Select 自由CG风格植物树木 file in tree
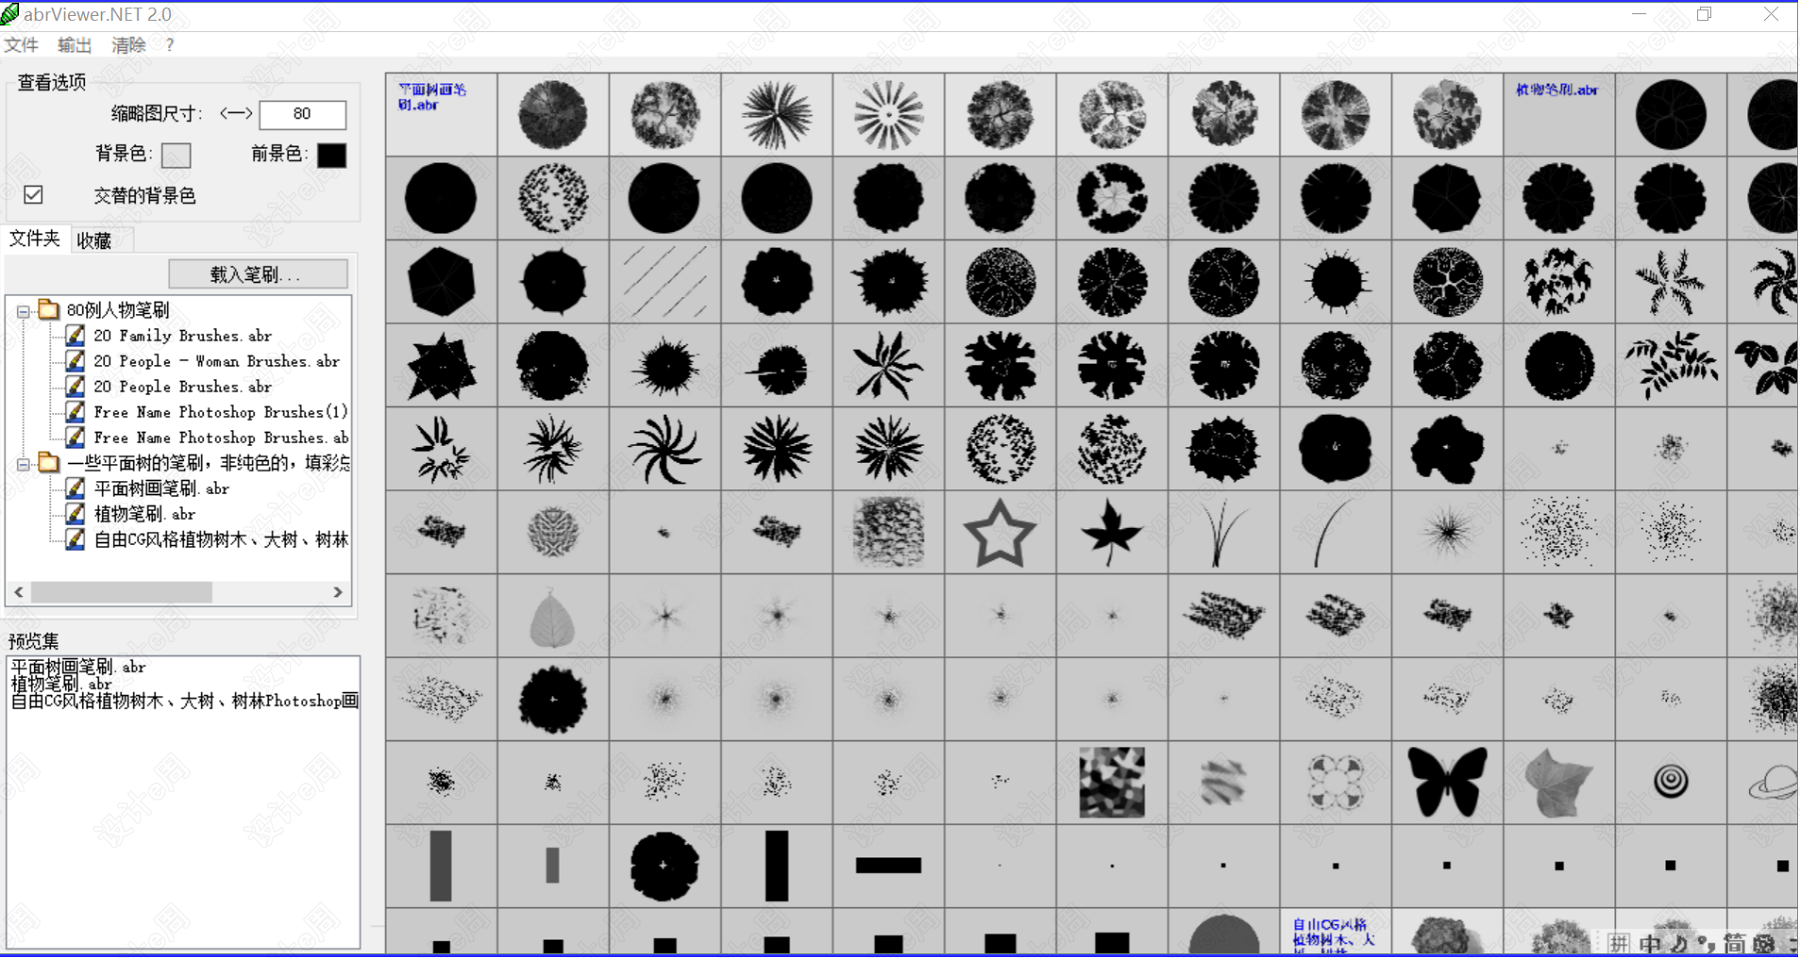1800x958 pixels. [220, 540]
